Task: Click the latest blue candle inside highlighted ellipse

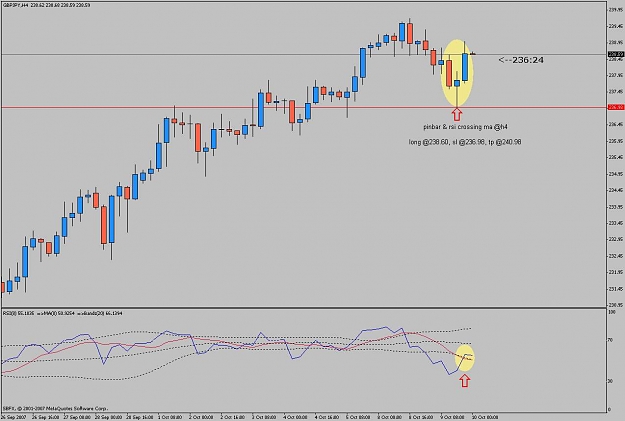Action: (x=465, y=67)
